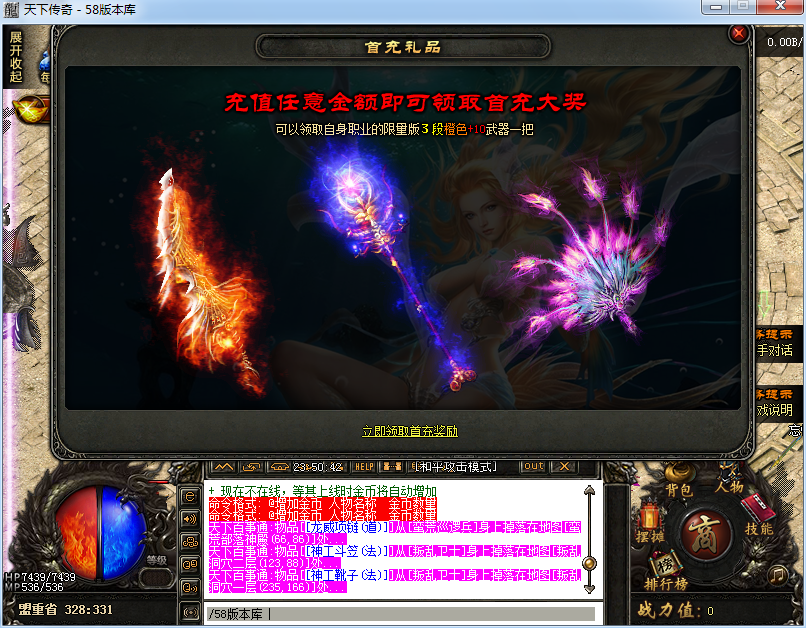Click the broadcast signal channel button
Viewport: 806px width, 628px height.
click(x=190, y=612)
